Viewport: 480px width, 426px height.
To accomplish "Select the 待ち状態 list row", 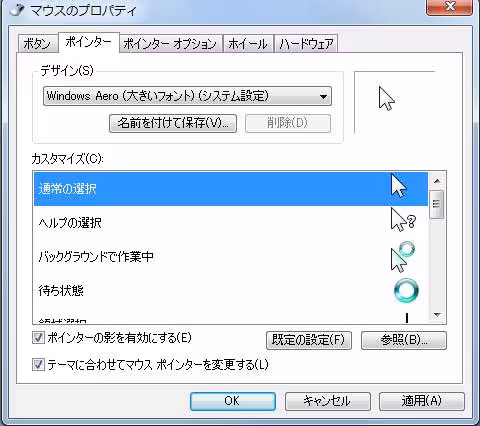I will click(231, 290).
